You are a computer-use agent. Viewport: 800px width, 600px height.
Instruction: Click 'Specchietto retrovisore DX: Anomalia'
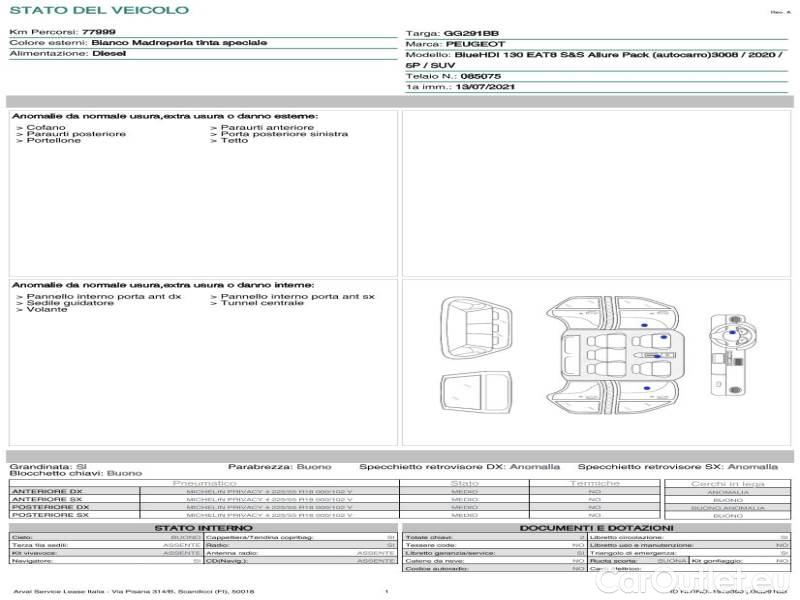(x=459, y=466)
